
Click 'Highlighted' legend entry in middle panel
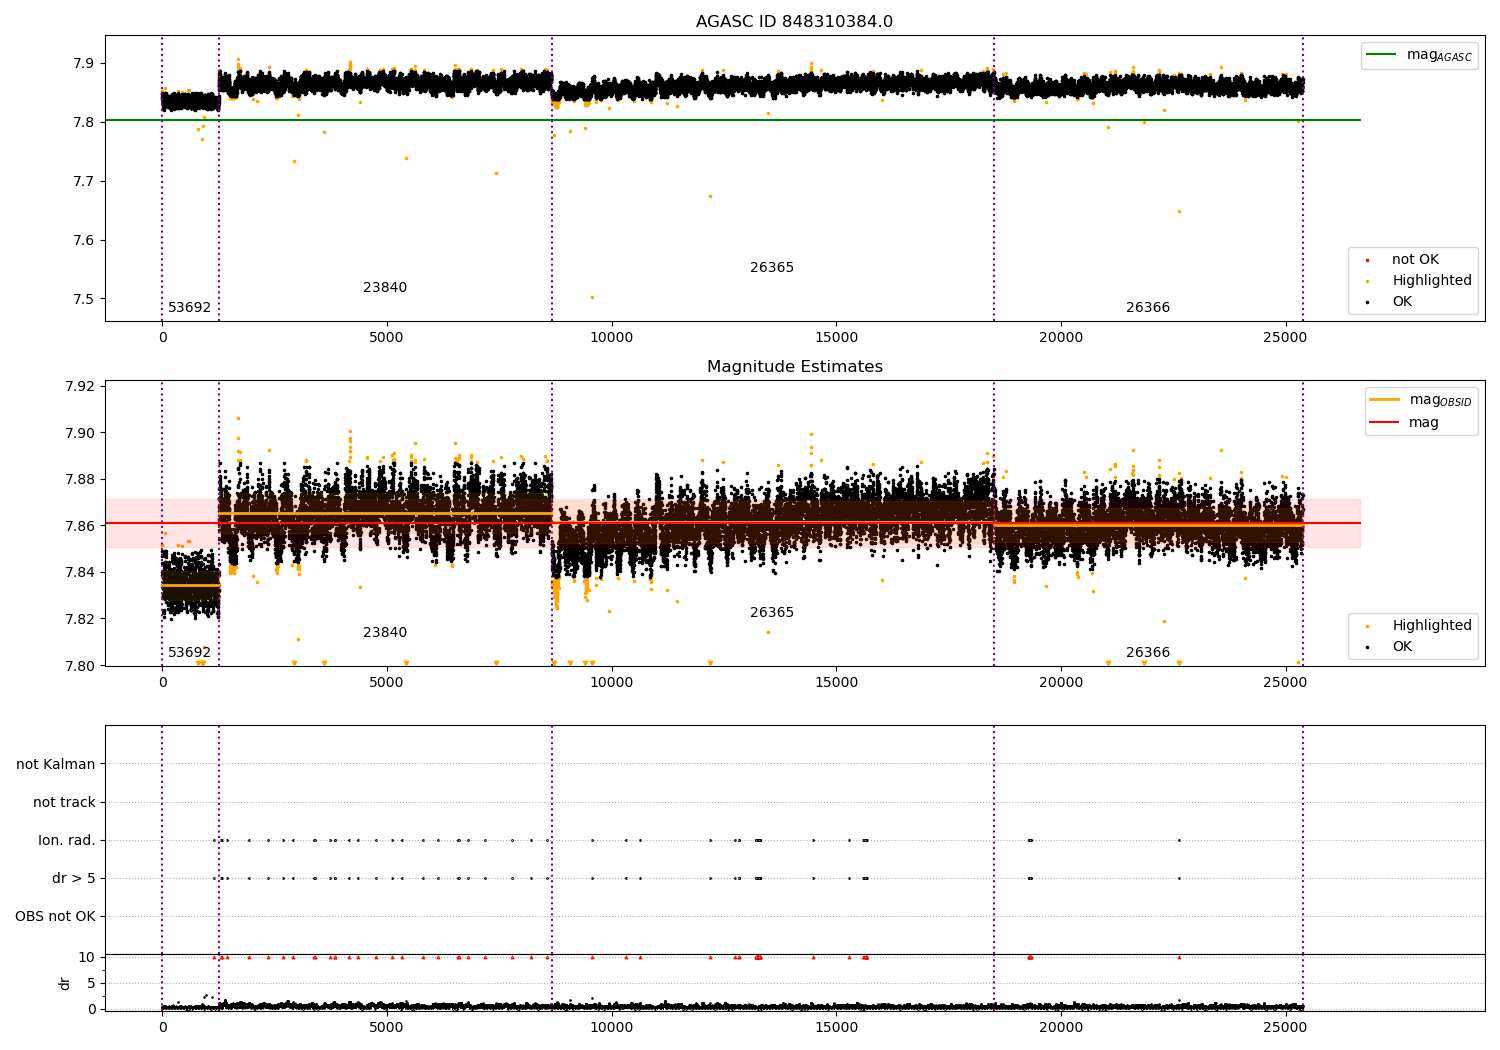click(x=1419, y=626)
